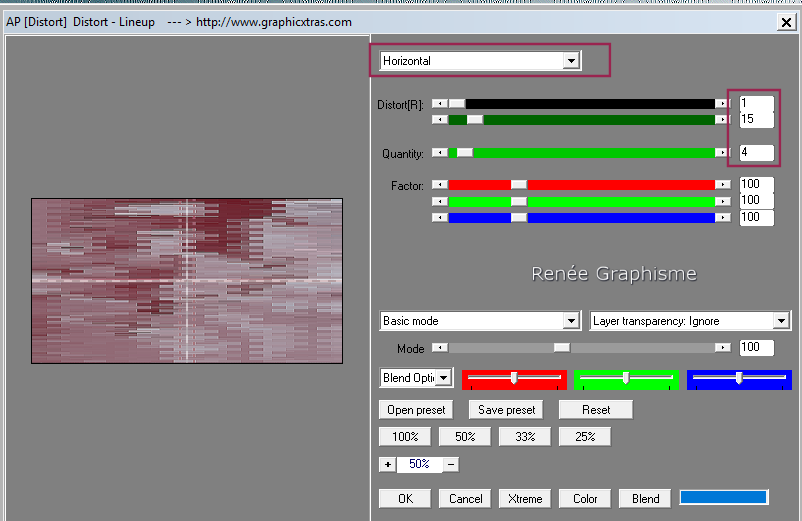Image resolution: width=802 pixels, height=521 pixels.
Task: Adjust the red blend slider
Action: pos(514,379)
